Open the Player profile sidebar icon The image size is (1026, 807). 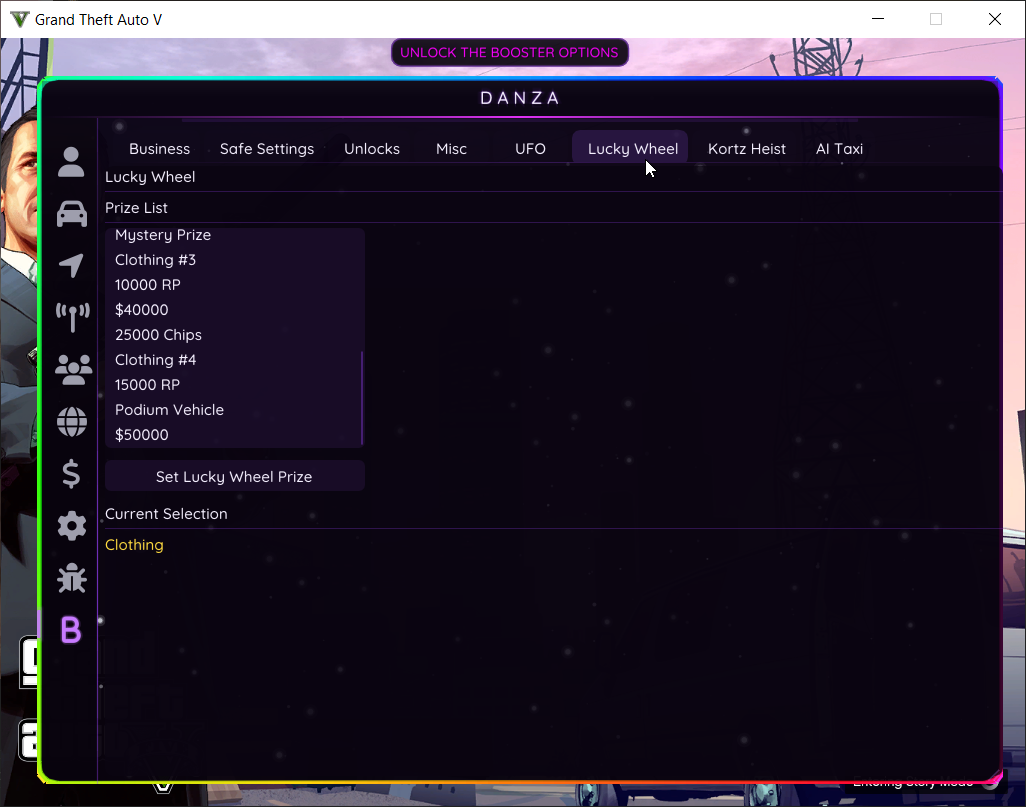71,162
